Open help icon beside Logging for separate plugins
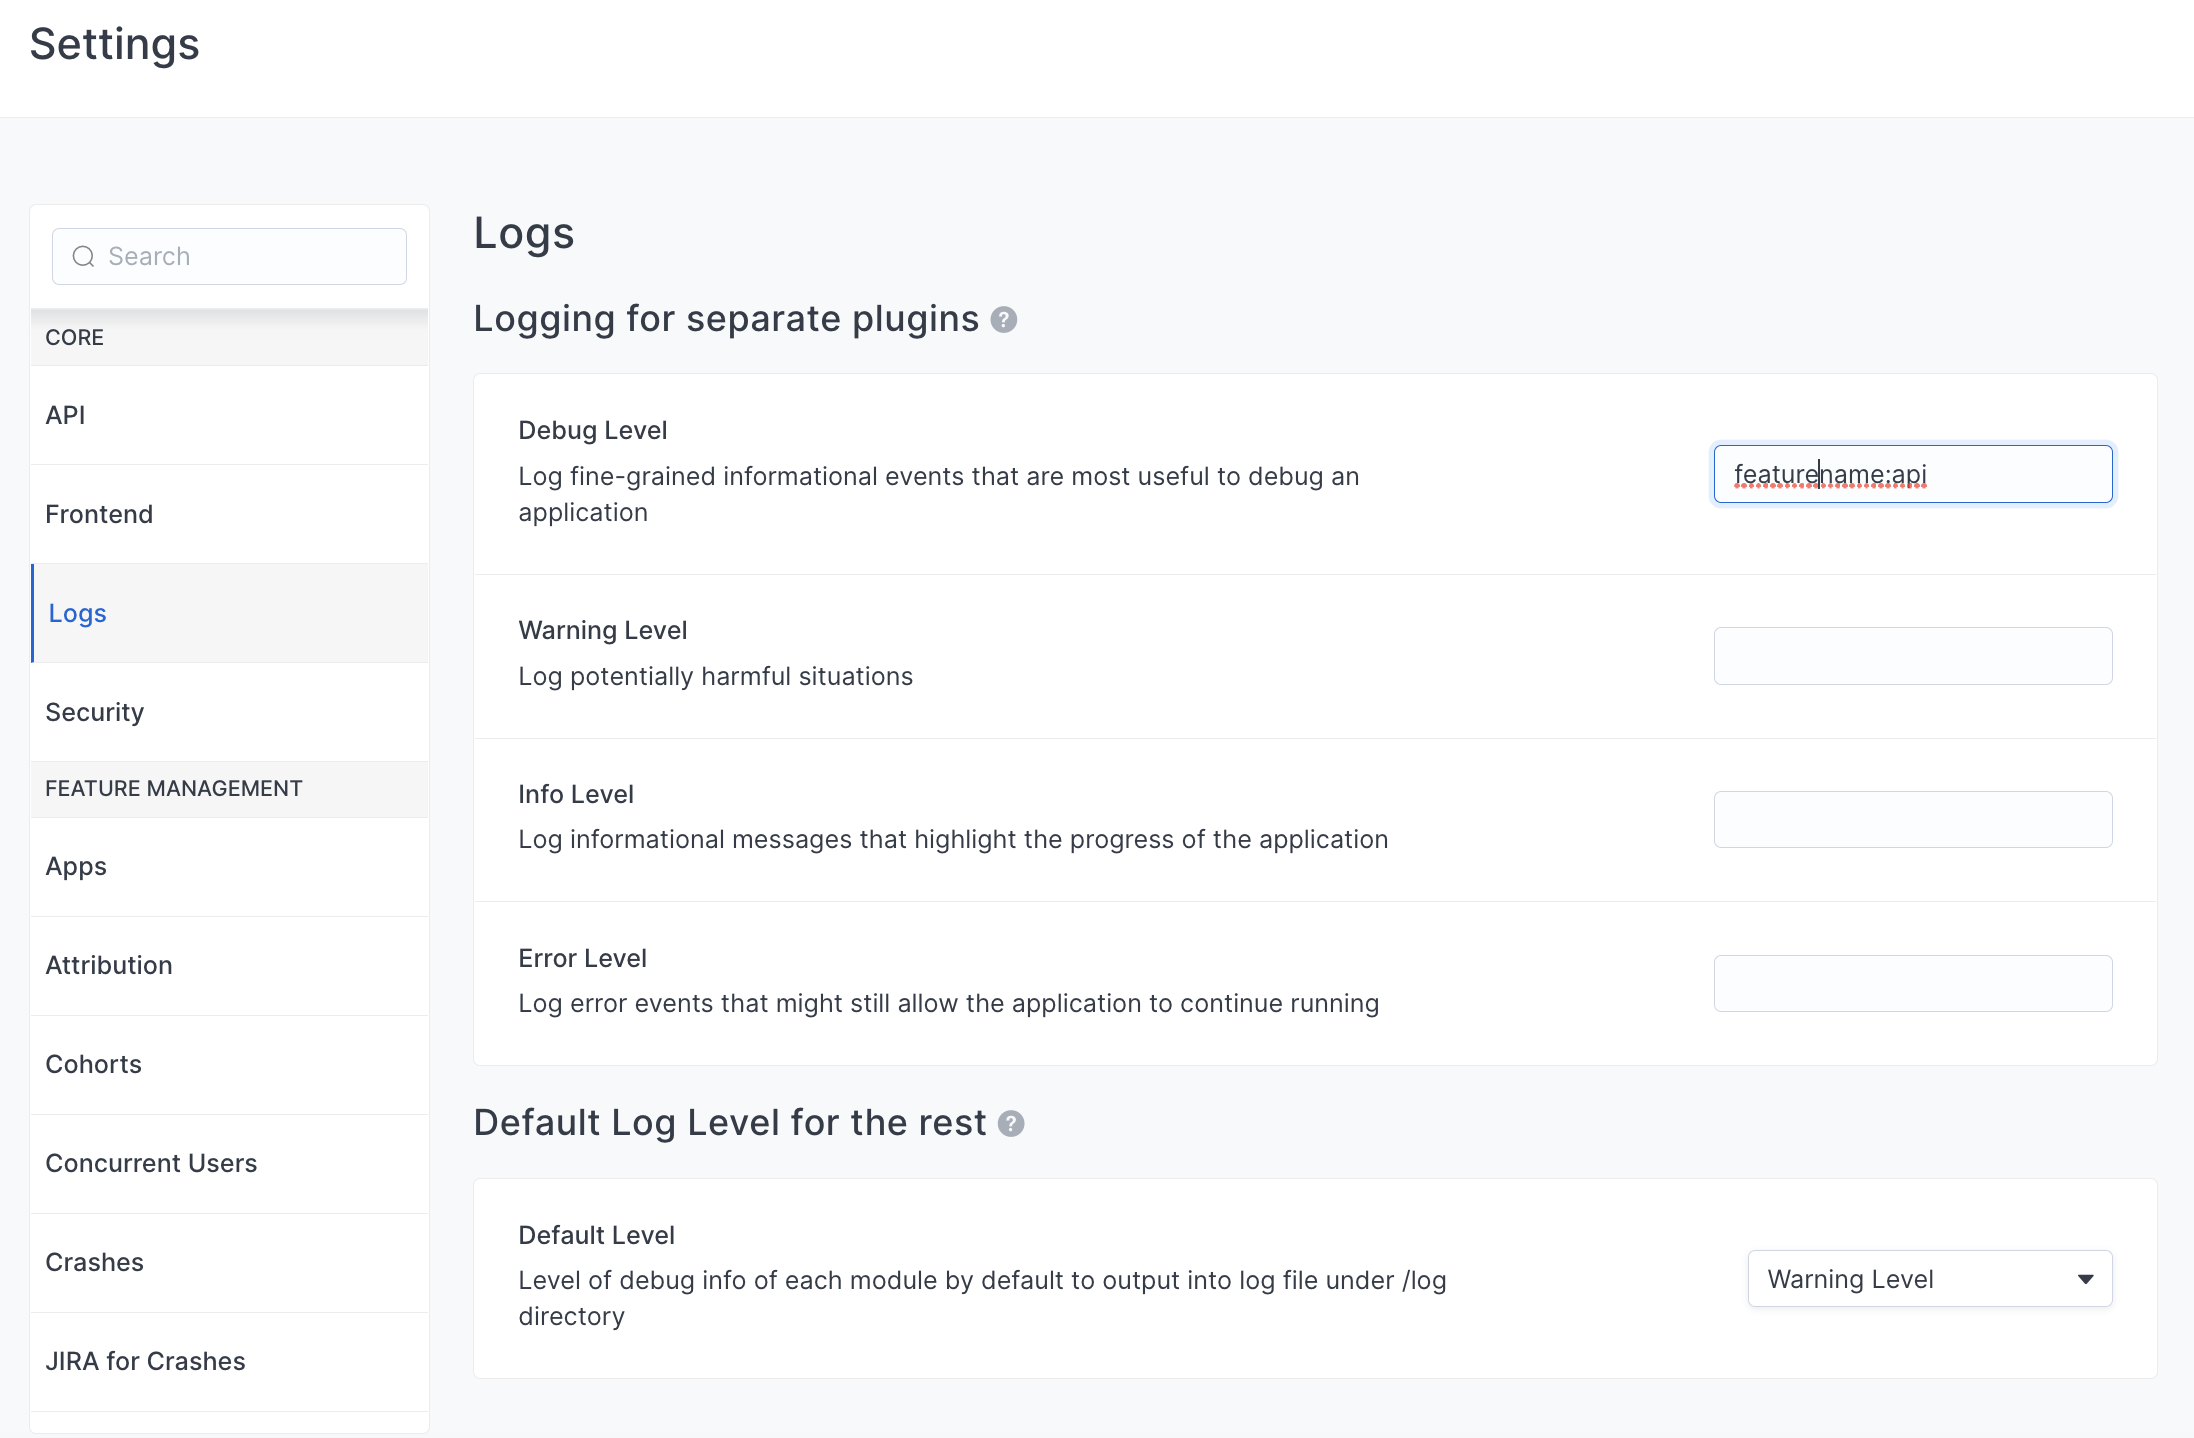2194x1438 pixels. coord(1004,320)
